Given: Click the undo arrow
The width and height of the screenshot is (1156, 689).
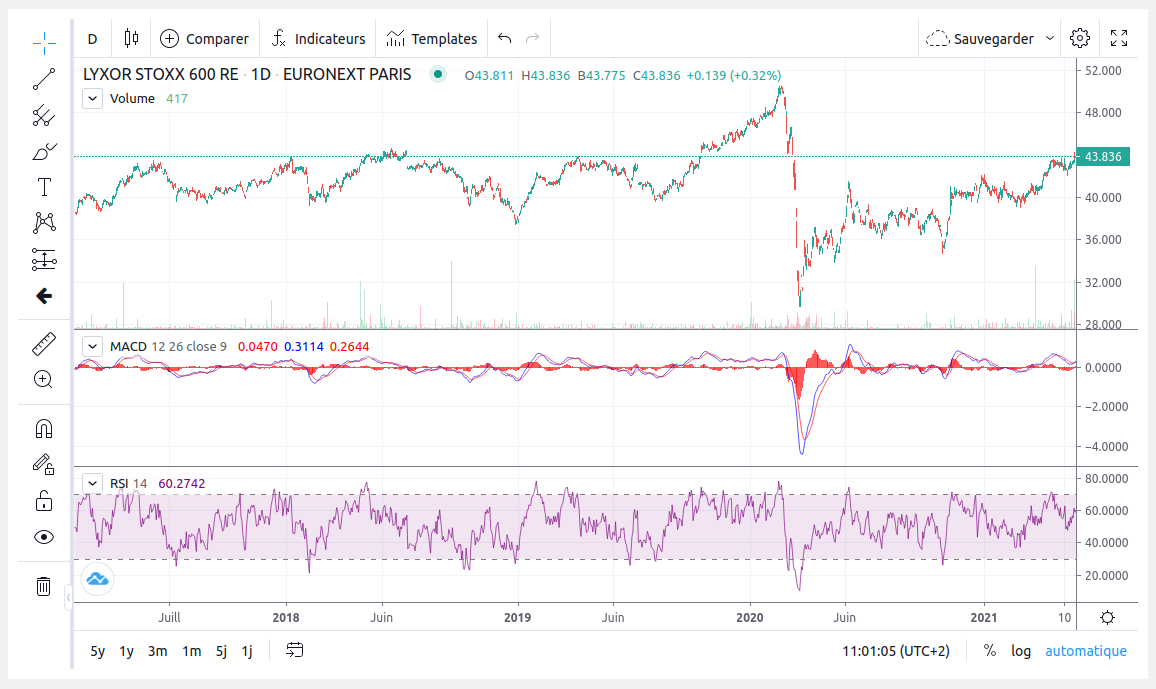Looking at the screenshot, I should (504, 38).
